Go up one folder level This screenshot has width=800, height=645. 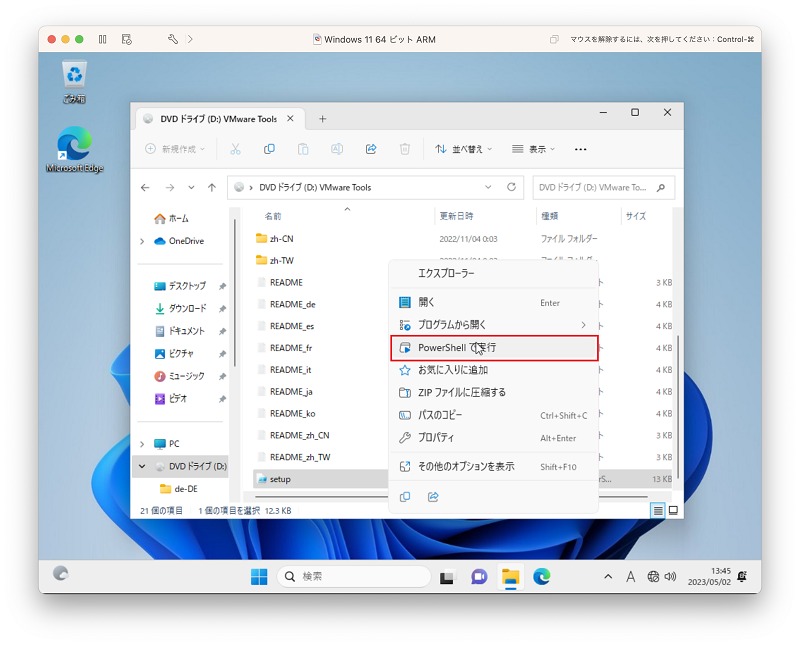pos(212,188)
